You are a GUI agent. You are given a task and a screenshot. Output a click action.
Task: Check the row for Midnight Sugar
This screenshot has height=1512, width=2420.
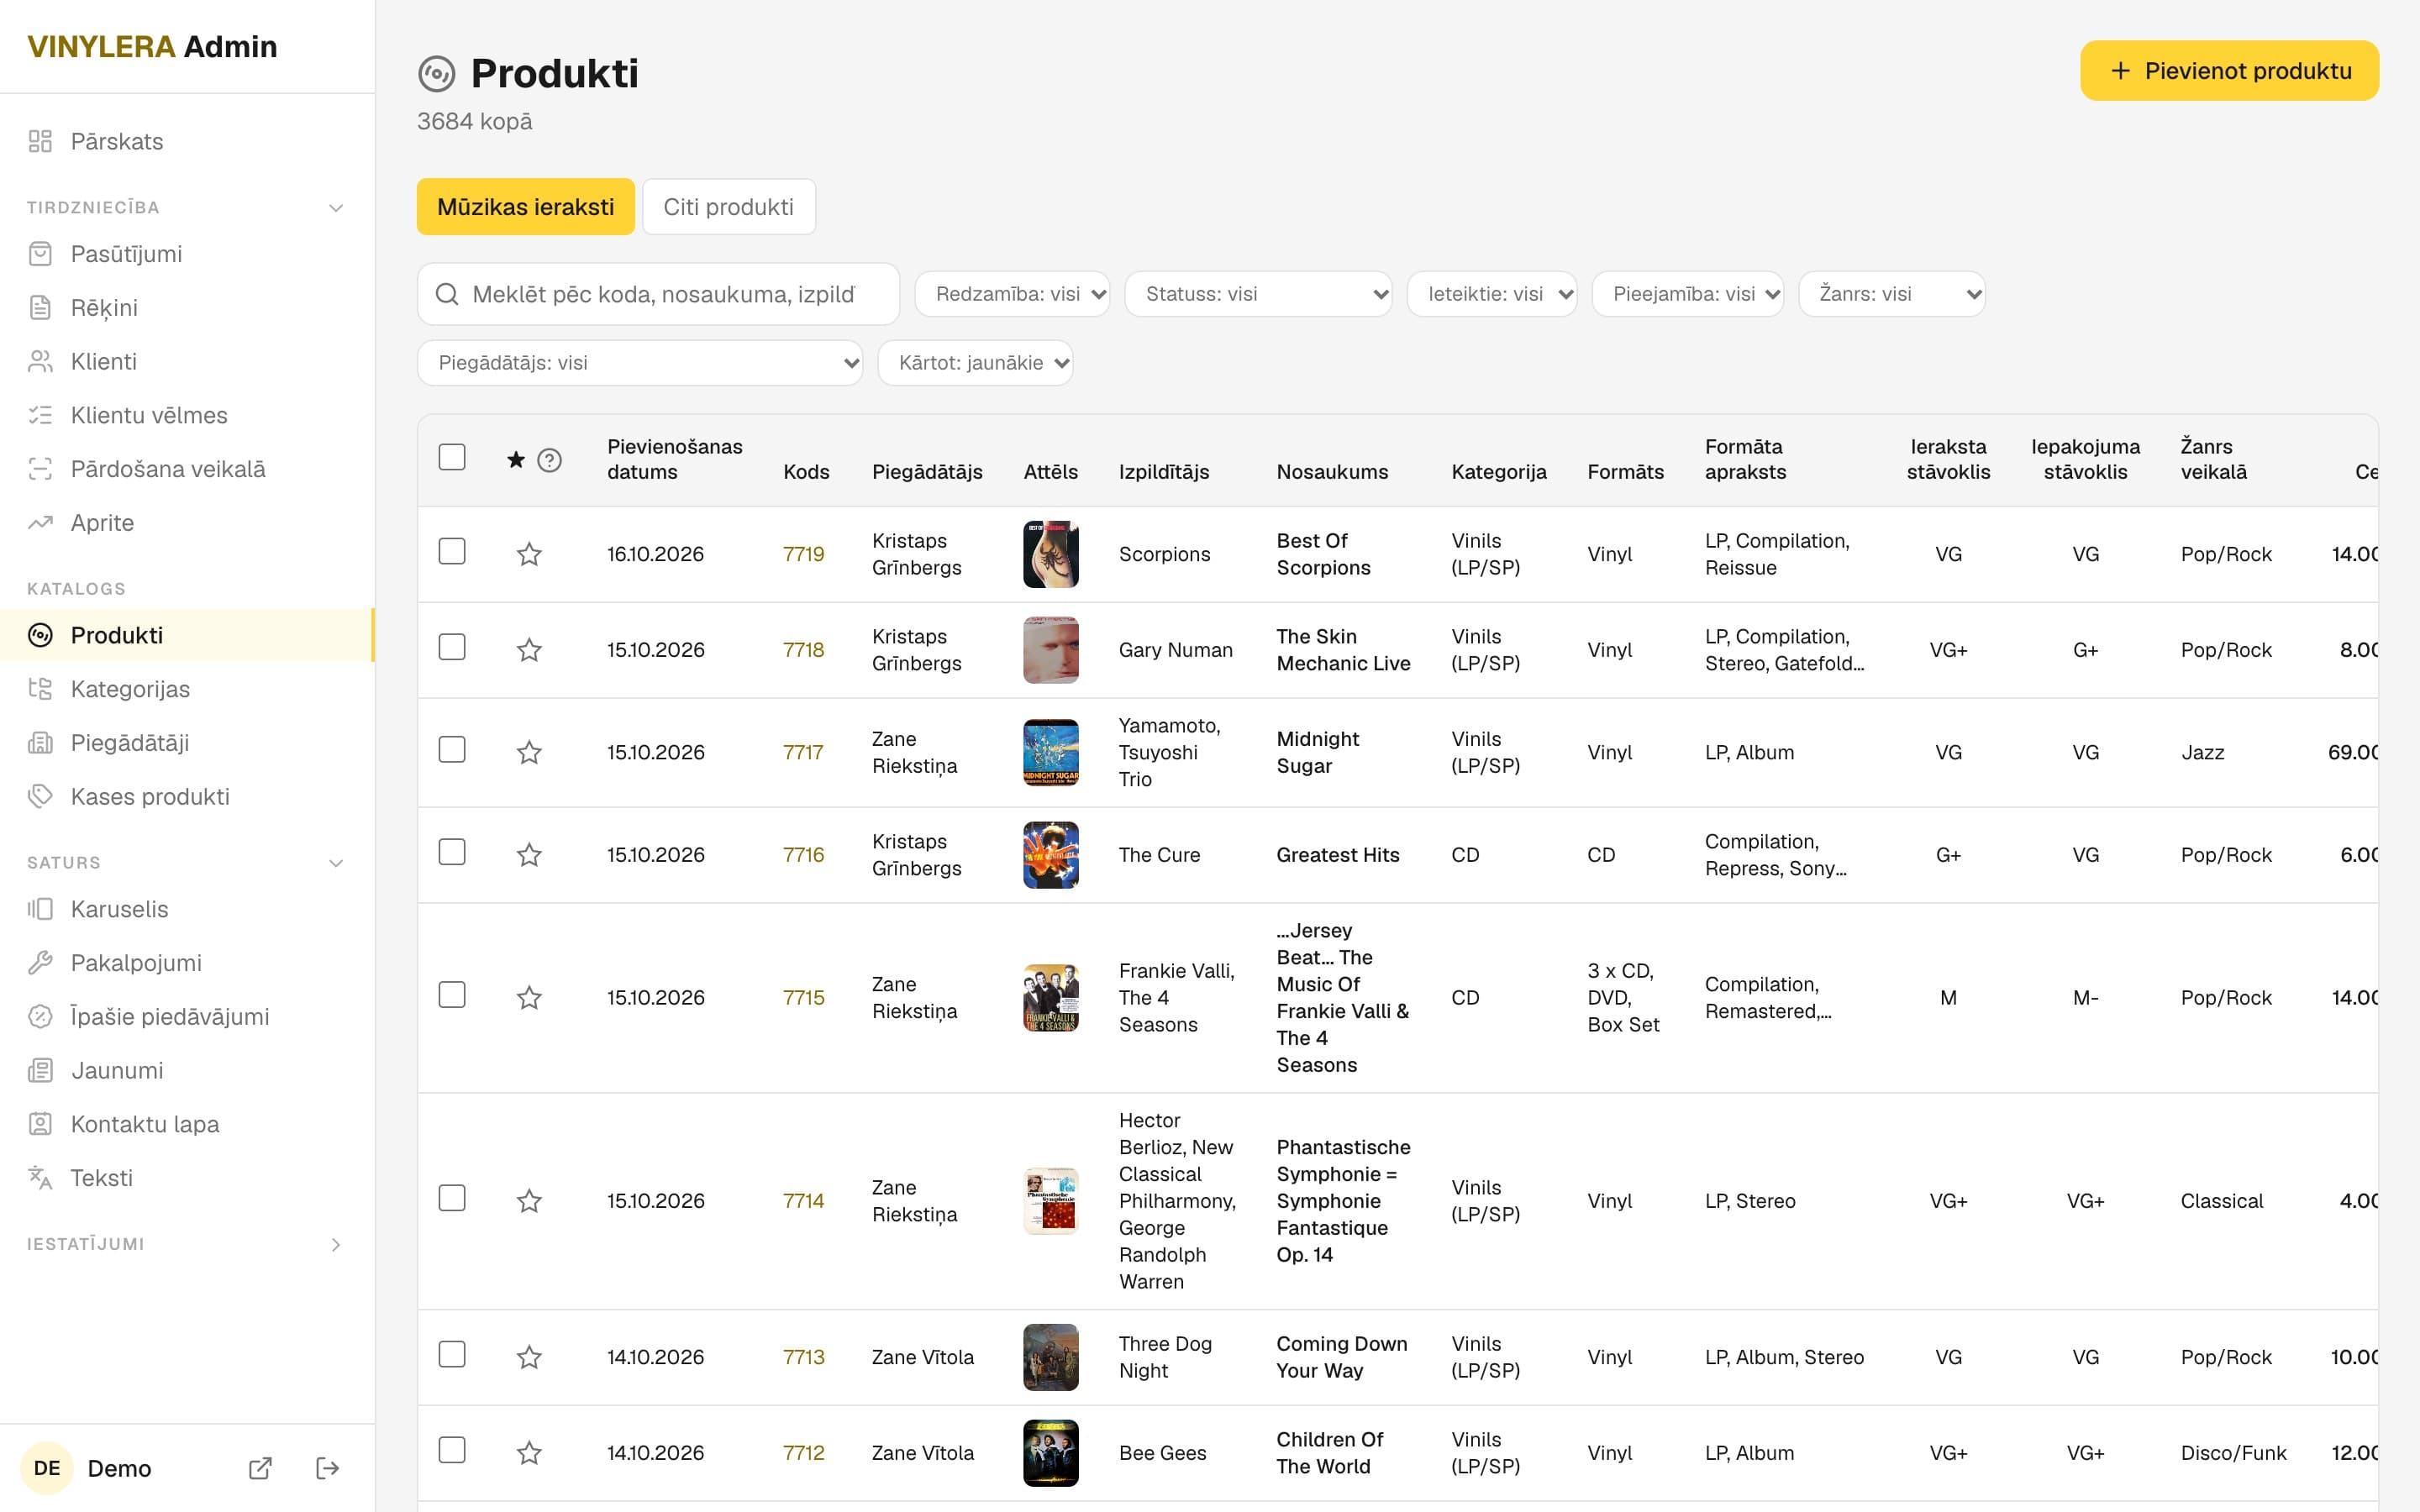click(x=452, y=749)
